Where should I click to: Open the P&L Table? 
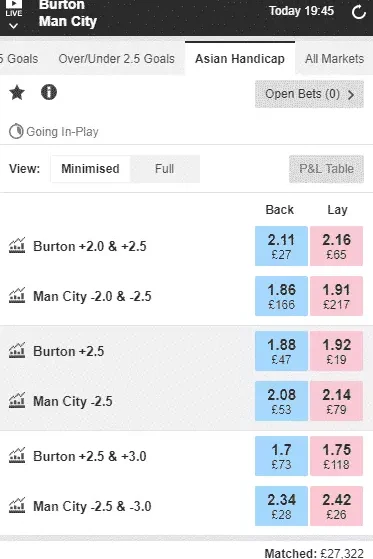tap(326, 169)
